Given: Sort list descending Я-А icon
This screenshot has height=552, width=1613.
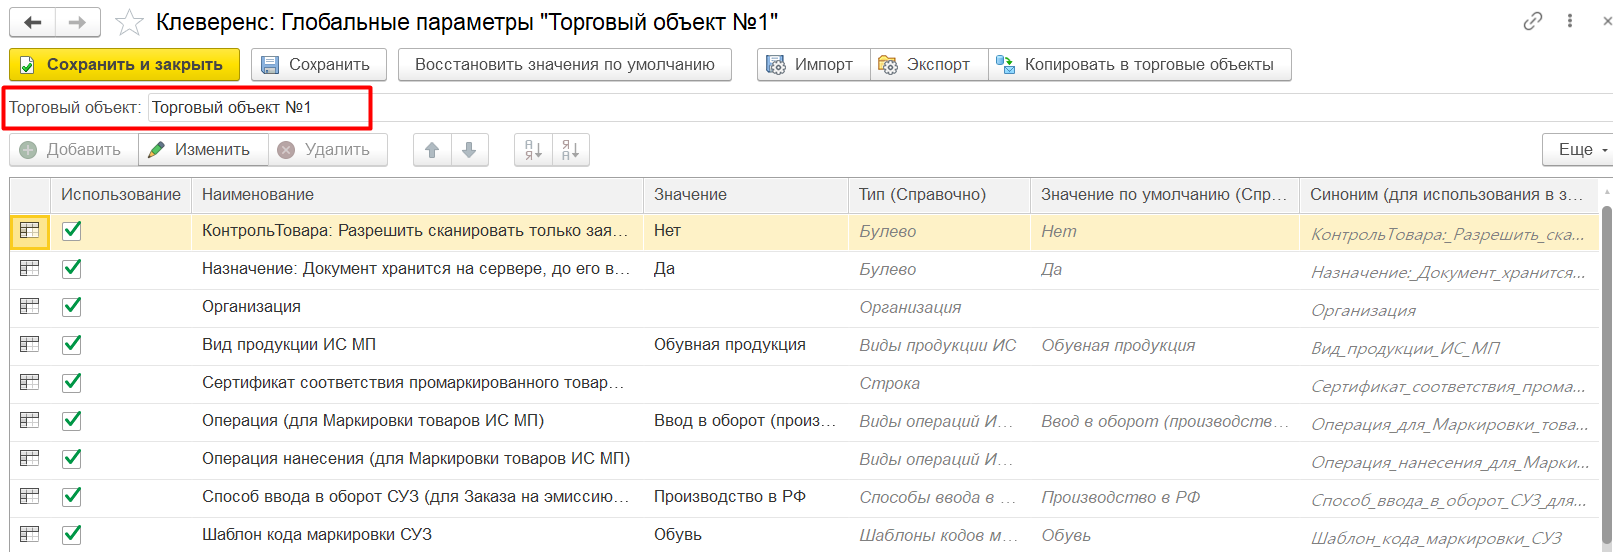Looking at the screenshot, I should 570,149.
